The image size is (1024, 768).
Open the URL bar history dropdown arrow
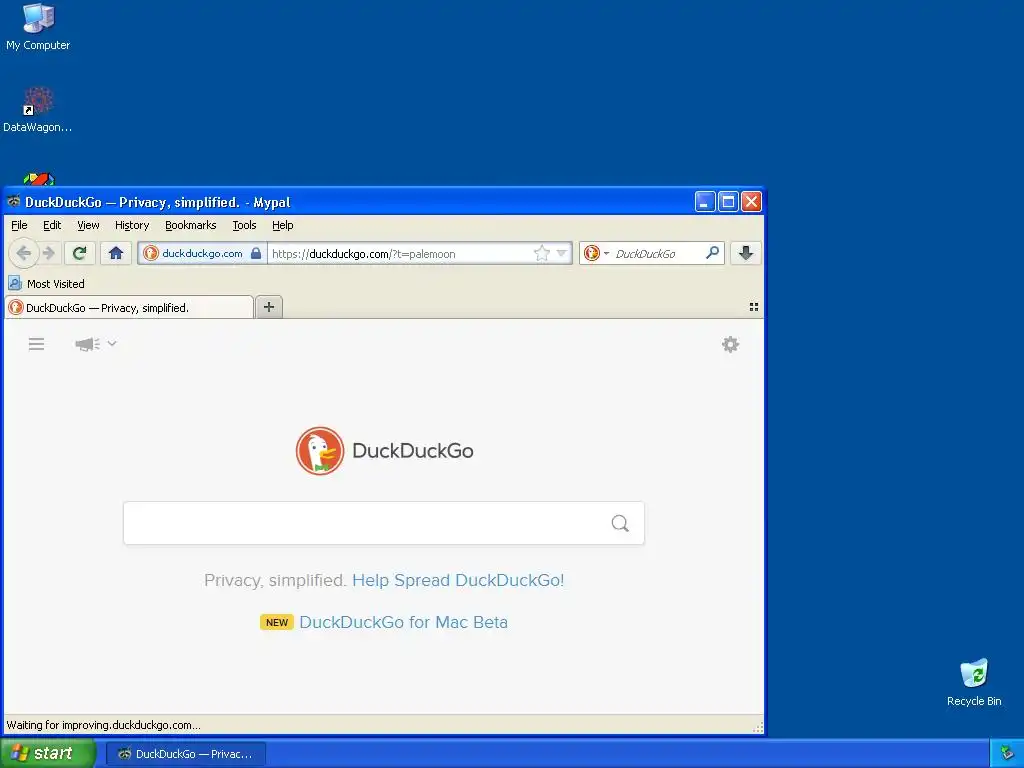562,253
